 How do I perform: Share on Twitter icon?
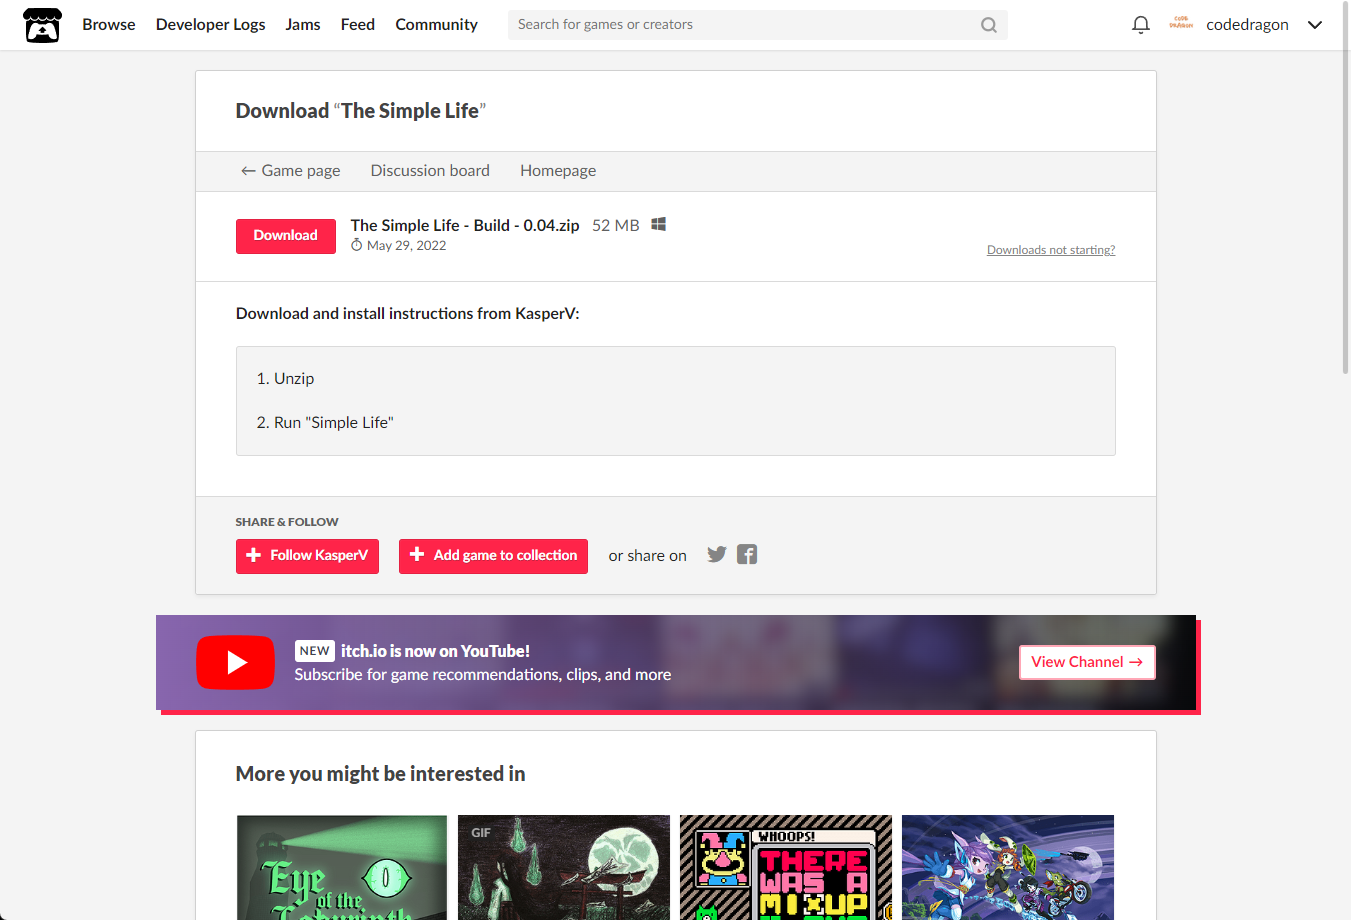point(716,554)
